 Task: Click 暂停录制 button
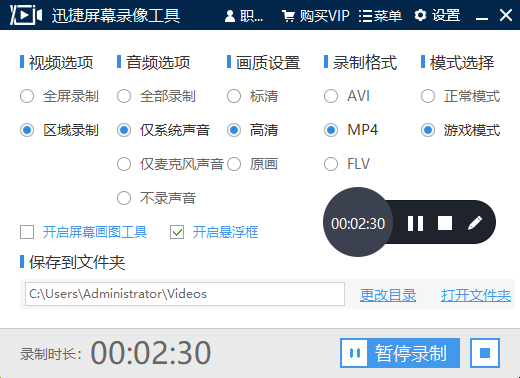400,353
